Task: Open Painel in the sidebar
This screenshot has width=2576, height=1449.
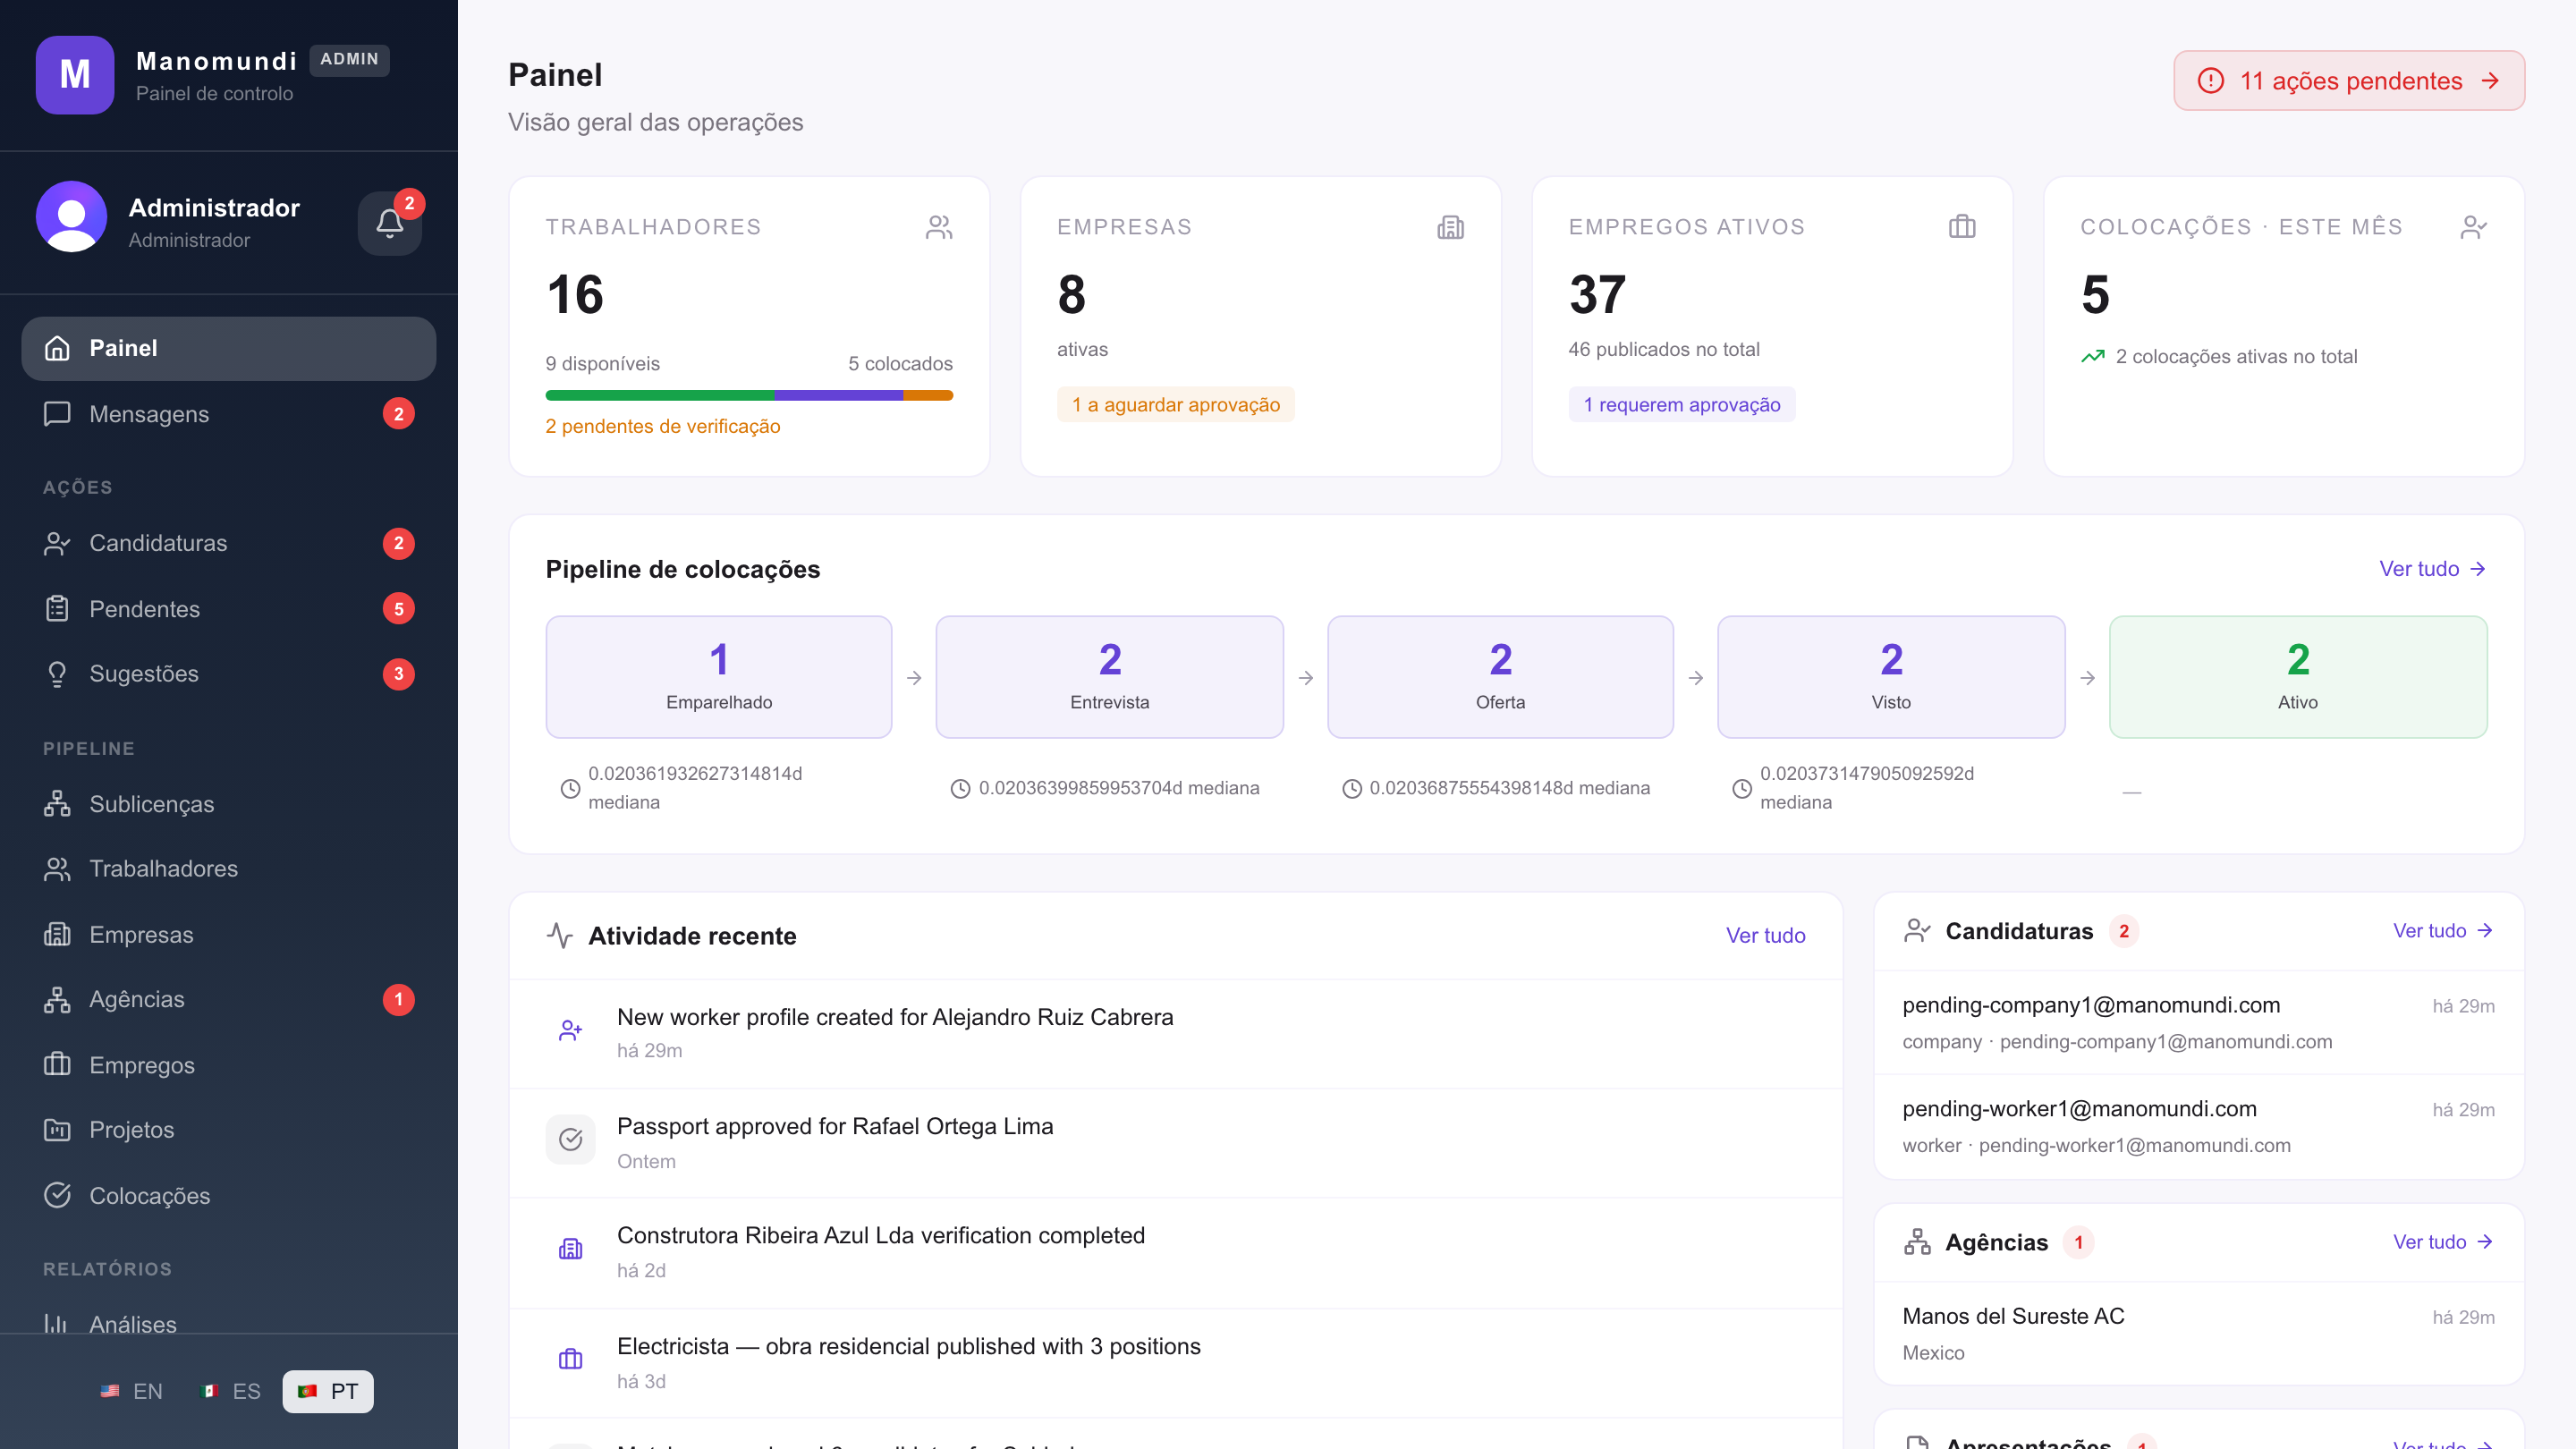Action: click(229, 348)
